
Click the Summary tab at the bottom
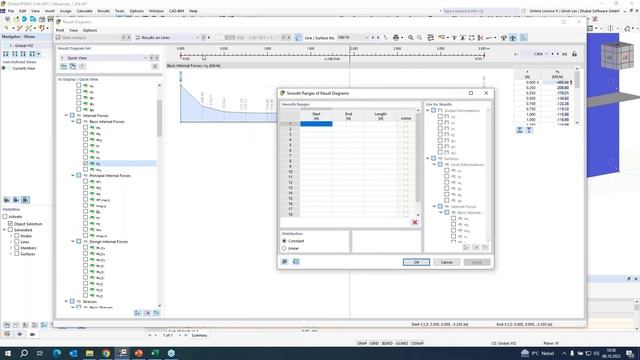point(199,335)
